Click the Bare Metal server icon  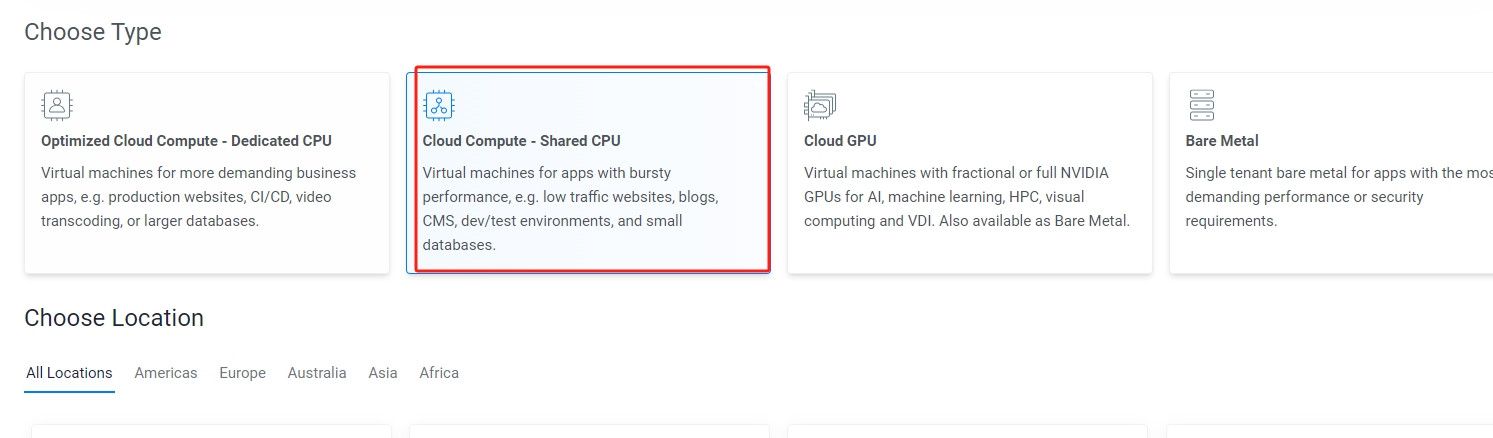1201,105
